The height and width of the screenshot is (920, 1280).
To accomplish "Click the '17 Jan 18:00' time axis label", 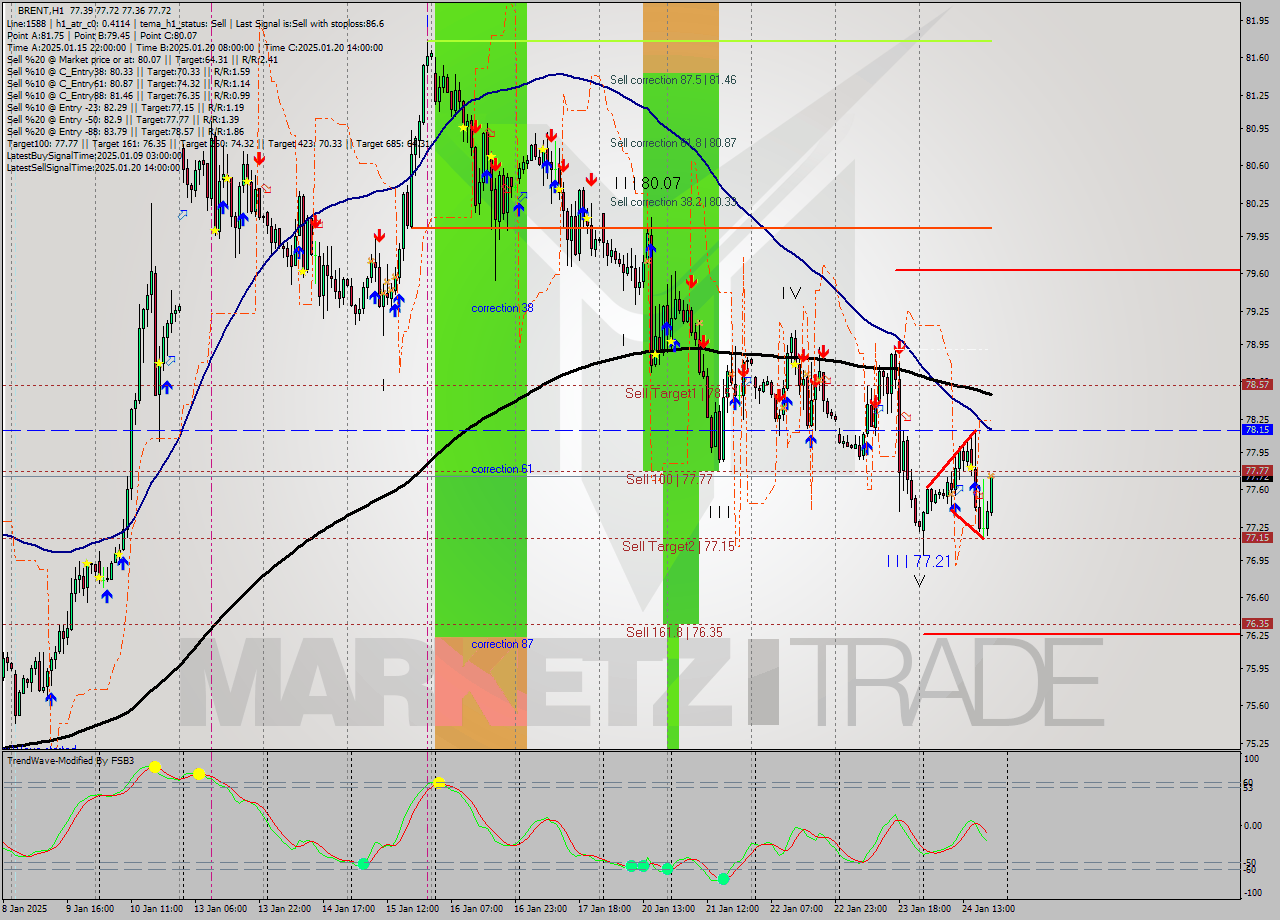I will tap(604, 909).
